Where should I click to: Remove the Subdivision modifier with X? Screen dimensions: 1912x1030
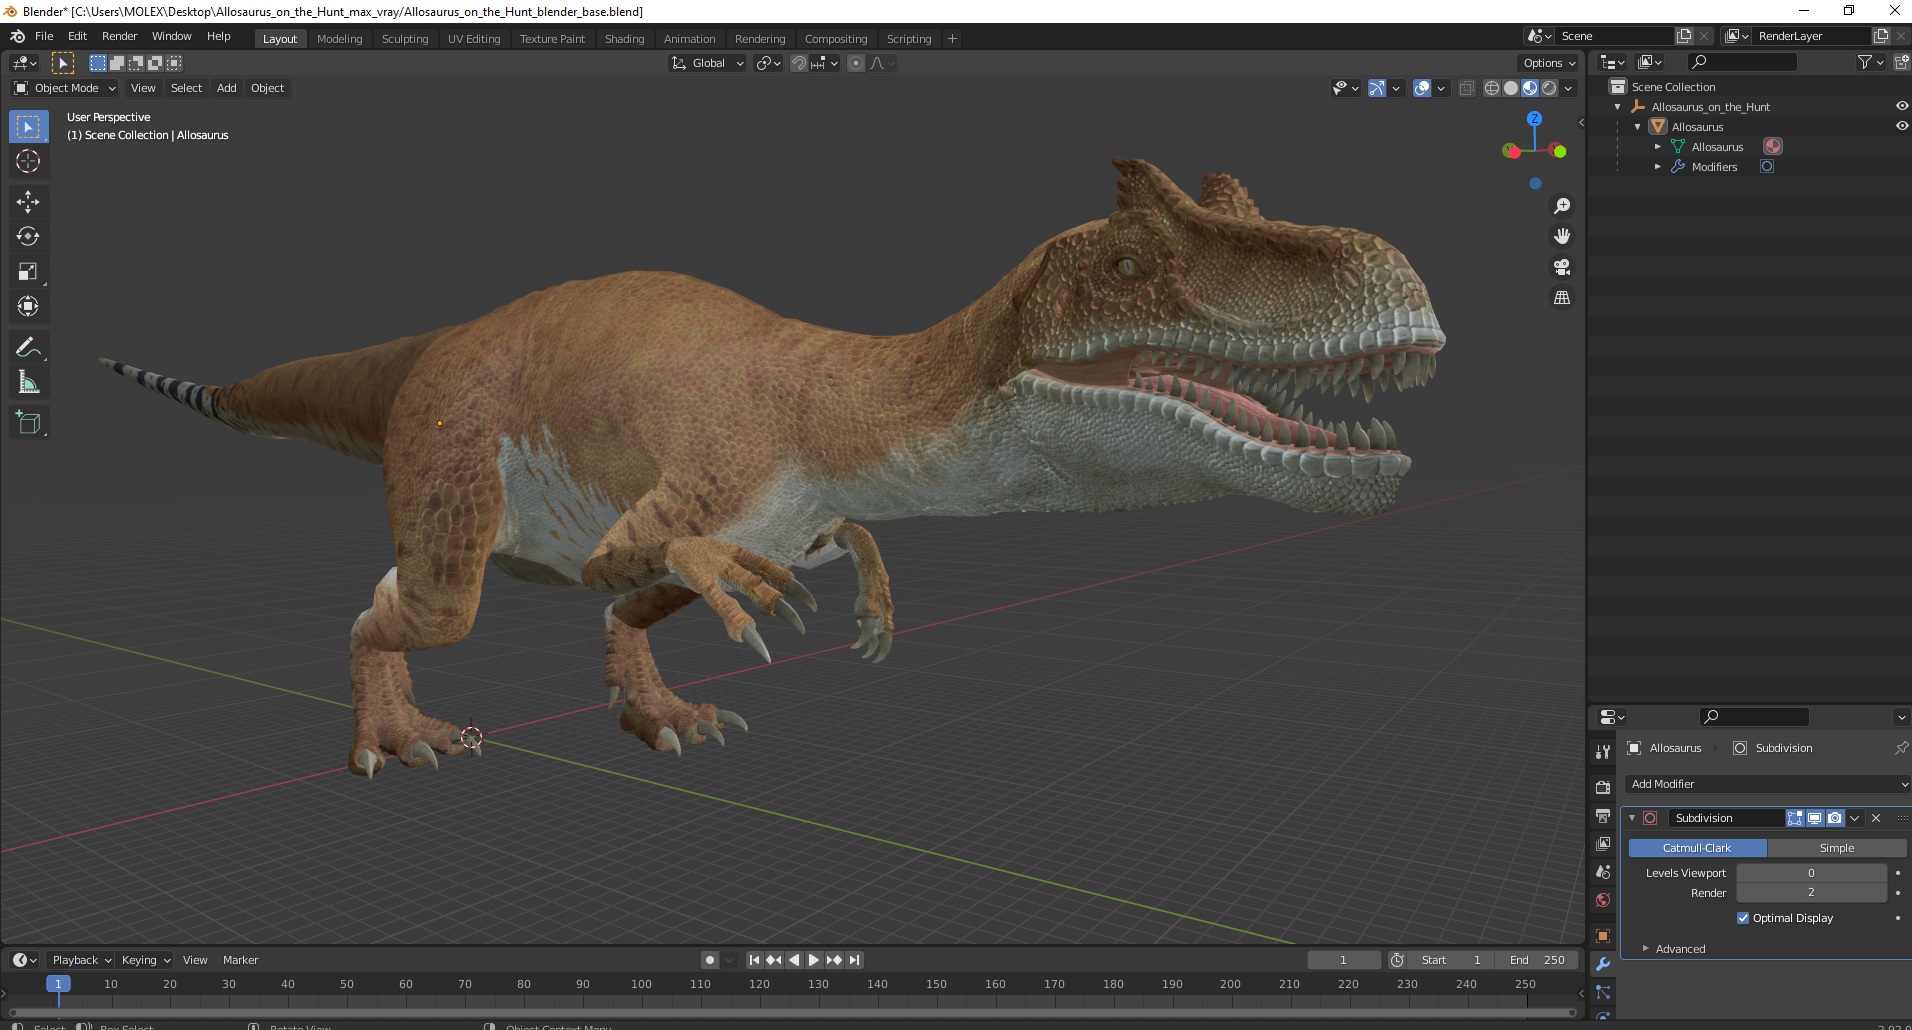[x=1876, y=818]
